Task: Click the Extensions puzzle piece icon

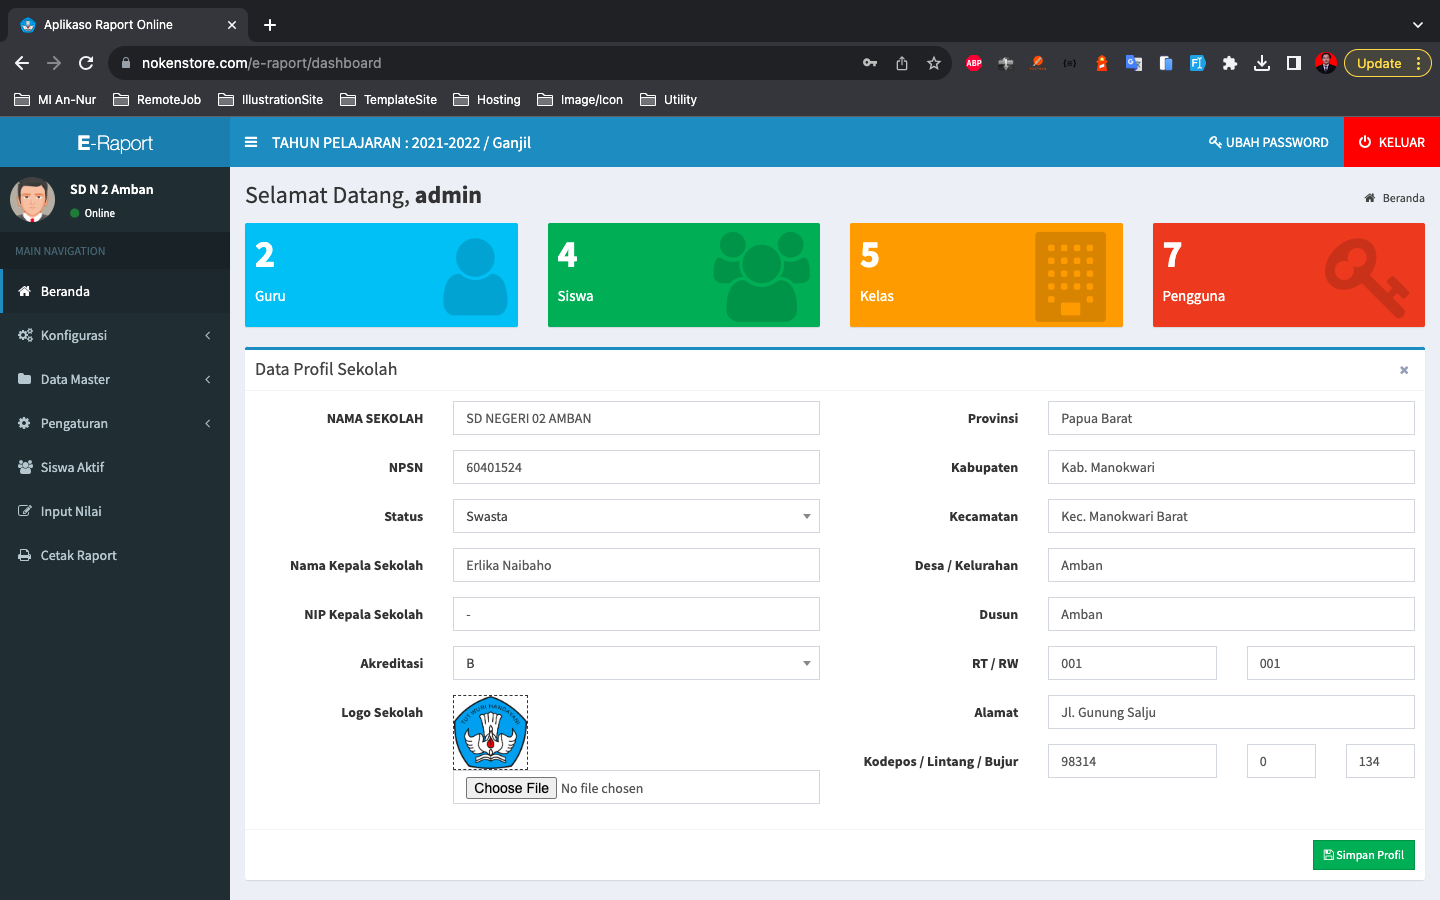Action: click(1229, 63)
